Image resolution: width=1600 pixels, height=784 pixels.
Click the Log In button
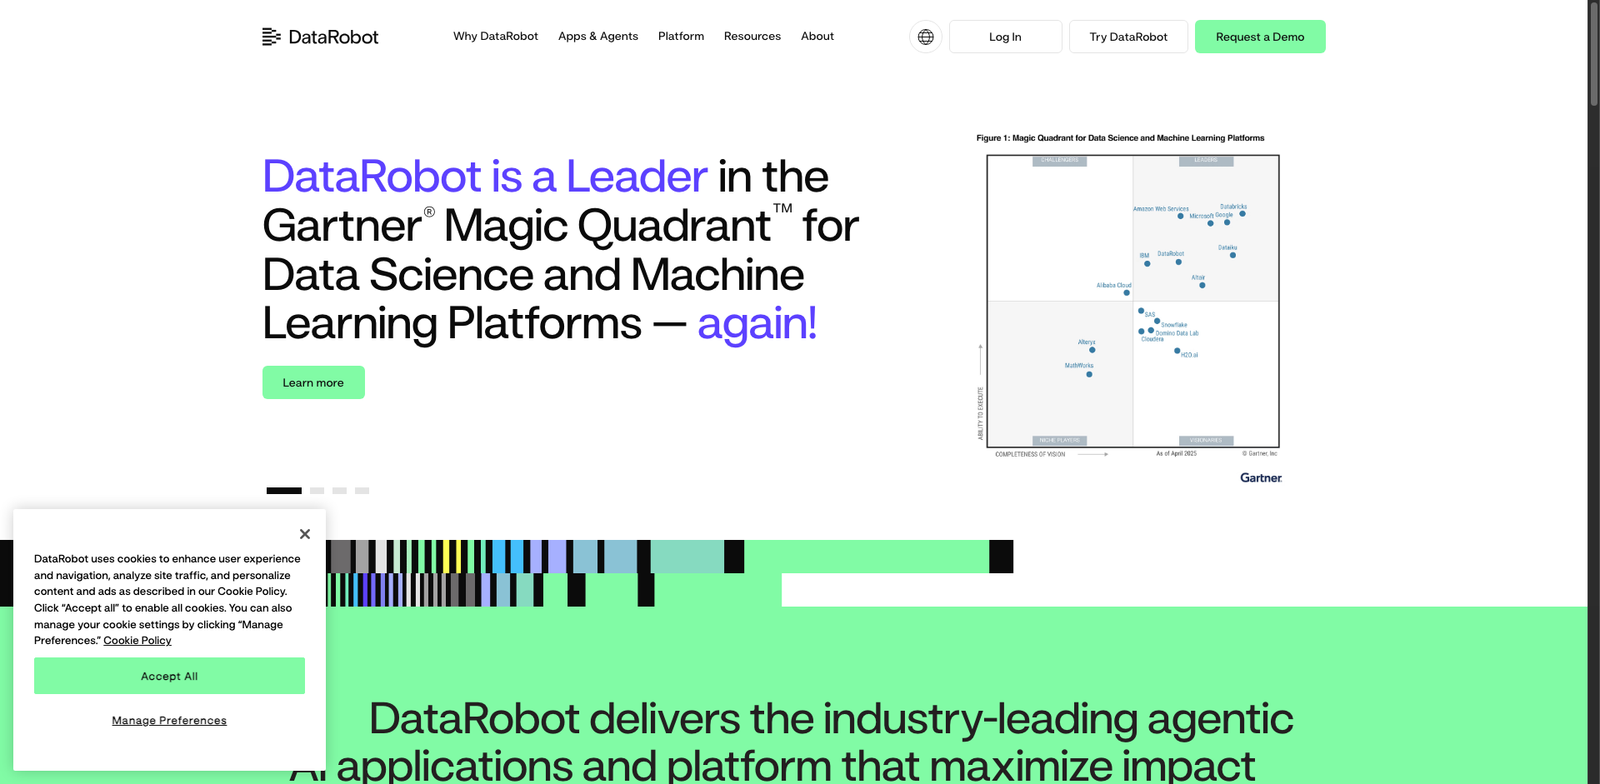click(x=1005, y=37)
